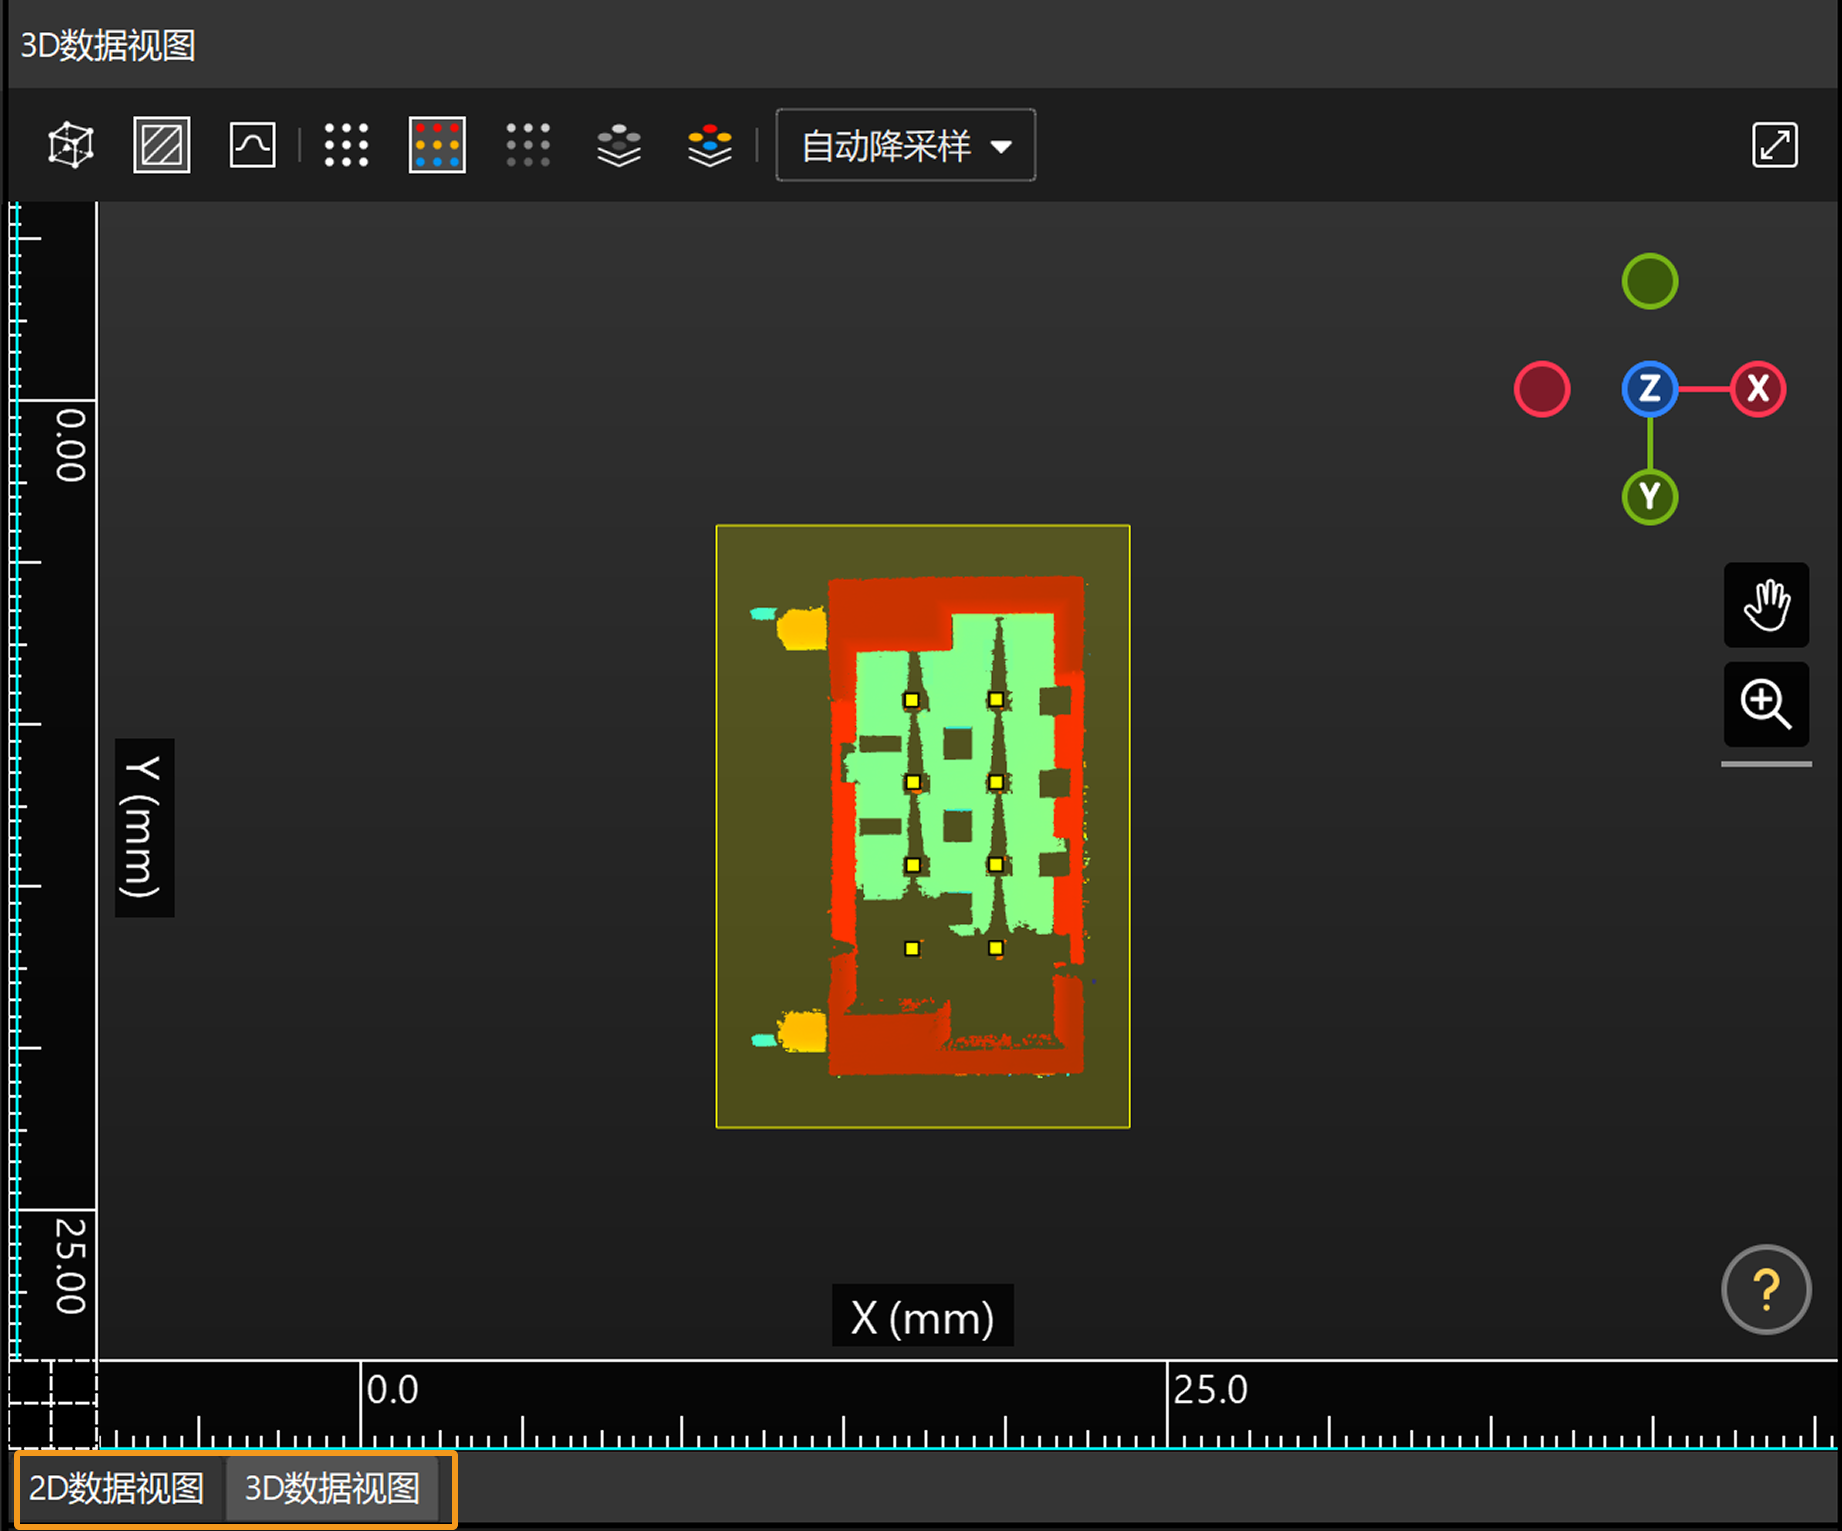Activate the pan hand tool

[x=1765, y=605]
